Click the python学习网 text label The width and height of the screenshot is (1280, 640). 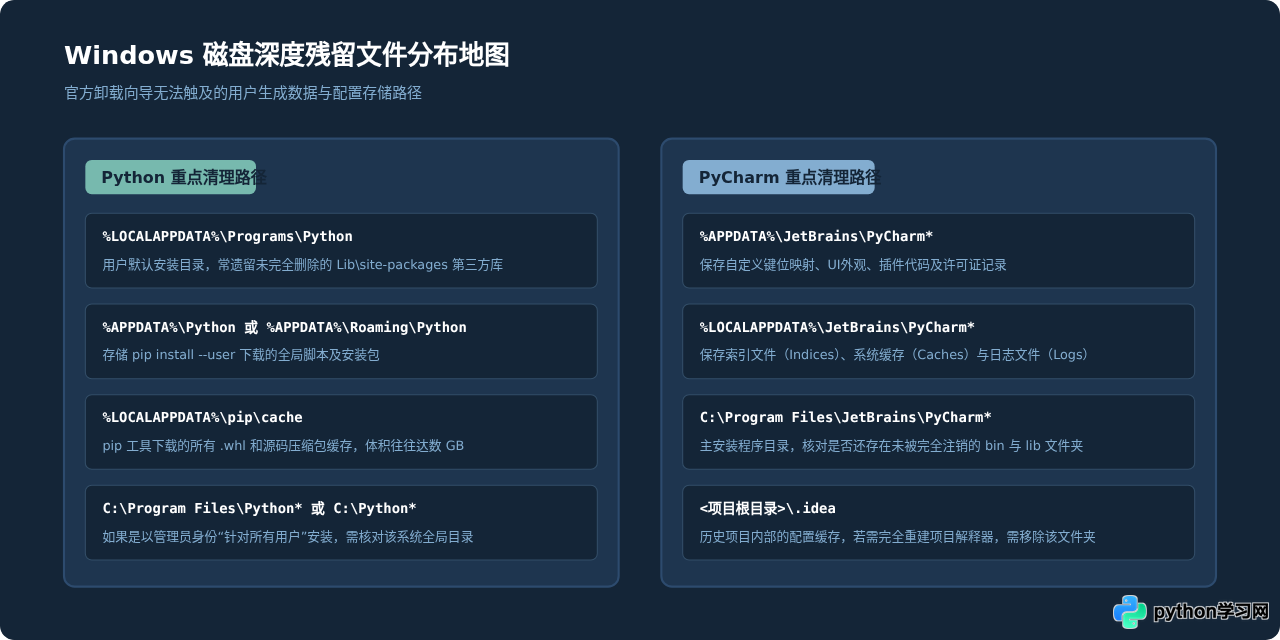(x=1211, y=611)
